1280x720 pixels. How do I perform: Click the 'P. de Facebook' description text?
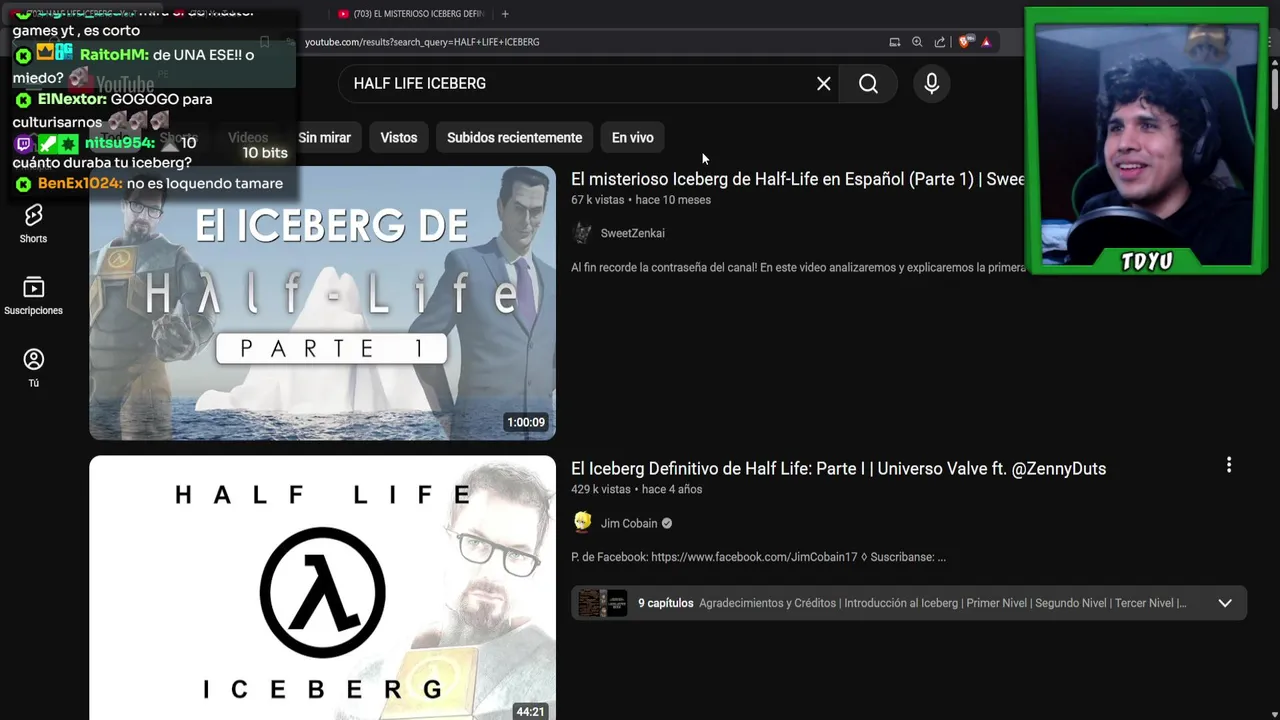(758, 557)
